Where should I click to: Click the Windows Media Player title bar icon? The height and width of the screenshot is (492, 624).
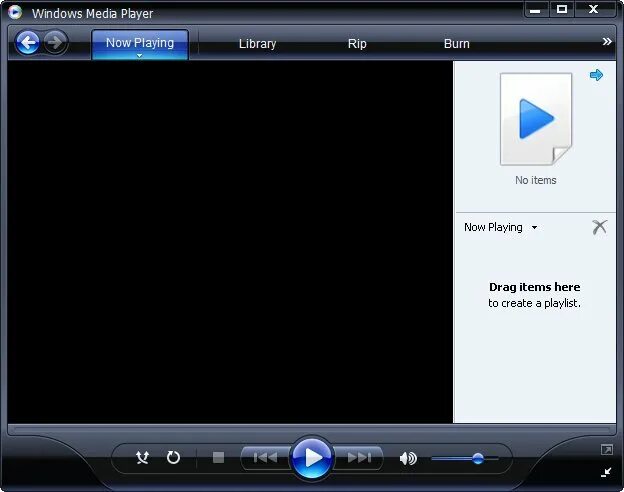[x=15, y=12]
